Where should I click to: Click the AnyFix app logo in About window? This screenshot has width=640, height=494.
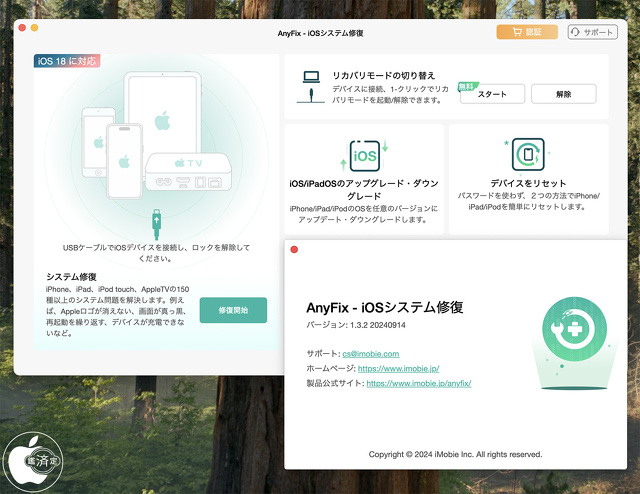[575, 329]
